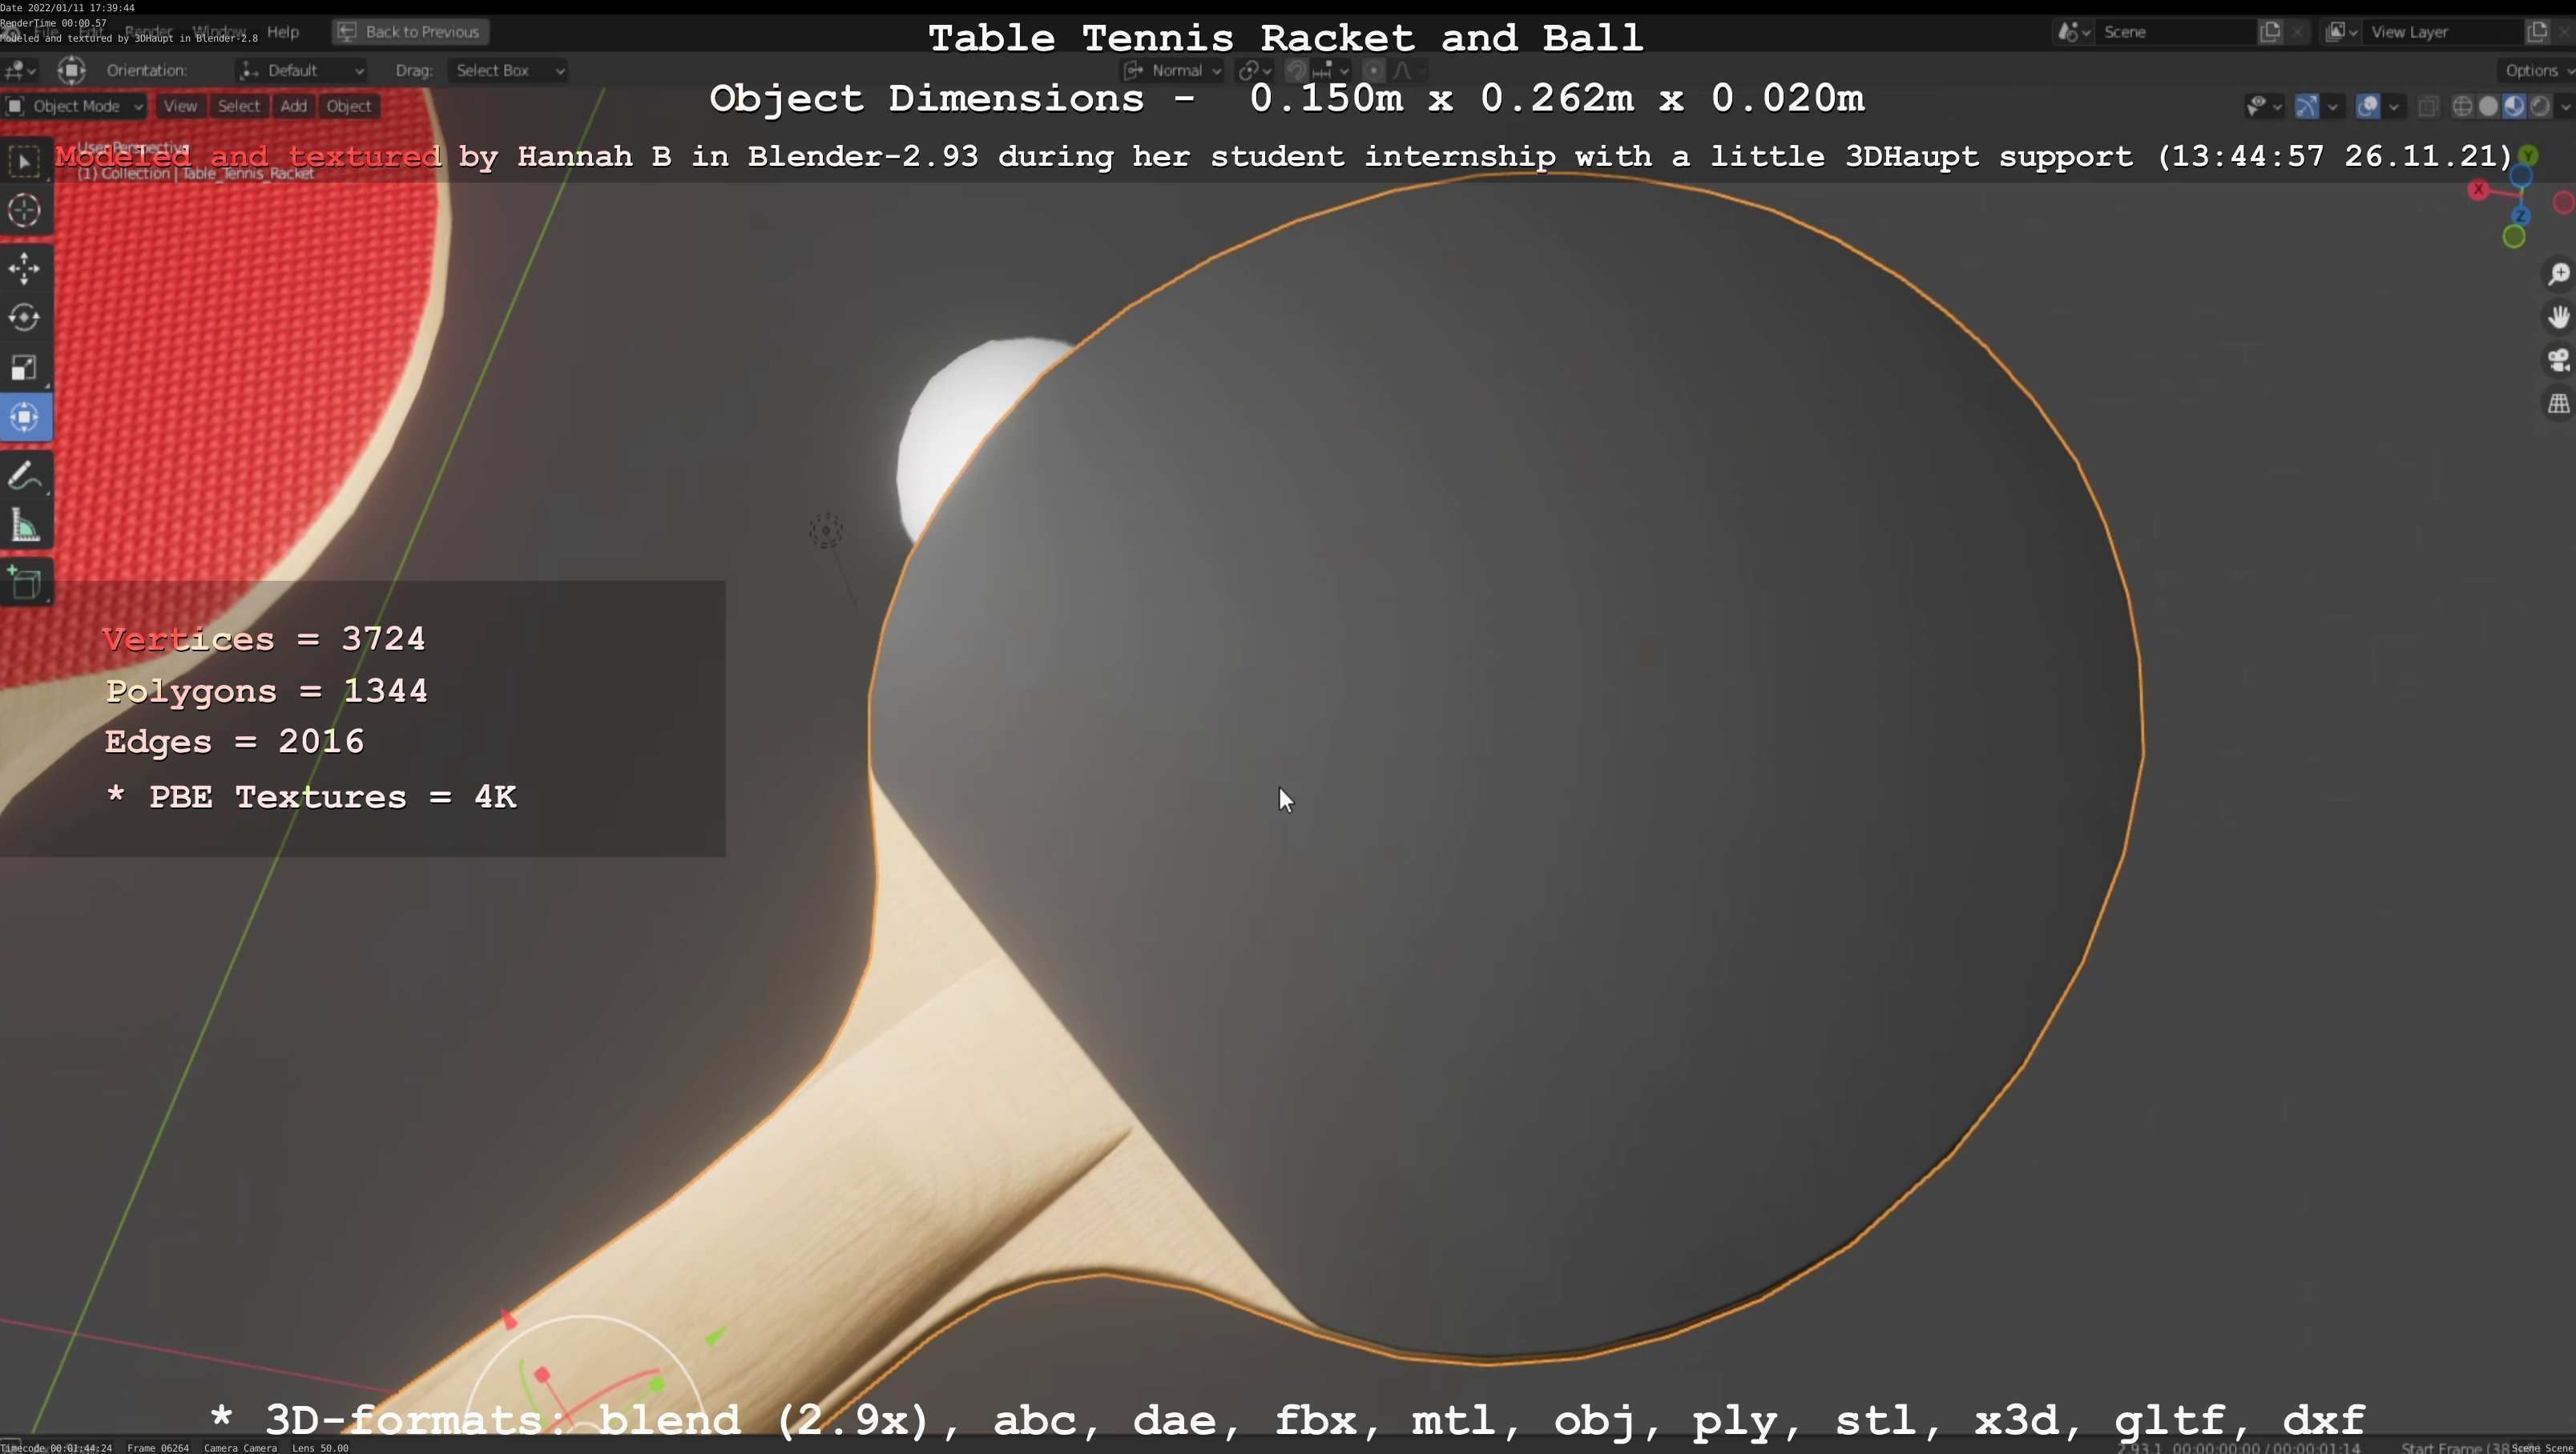Choose the Scale tool

(25, 368)
